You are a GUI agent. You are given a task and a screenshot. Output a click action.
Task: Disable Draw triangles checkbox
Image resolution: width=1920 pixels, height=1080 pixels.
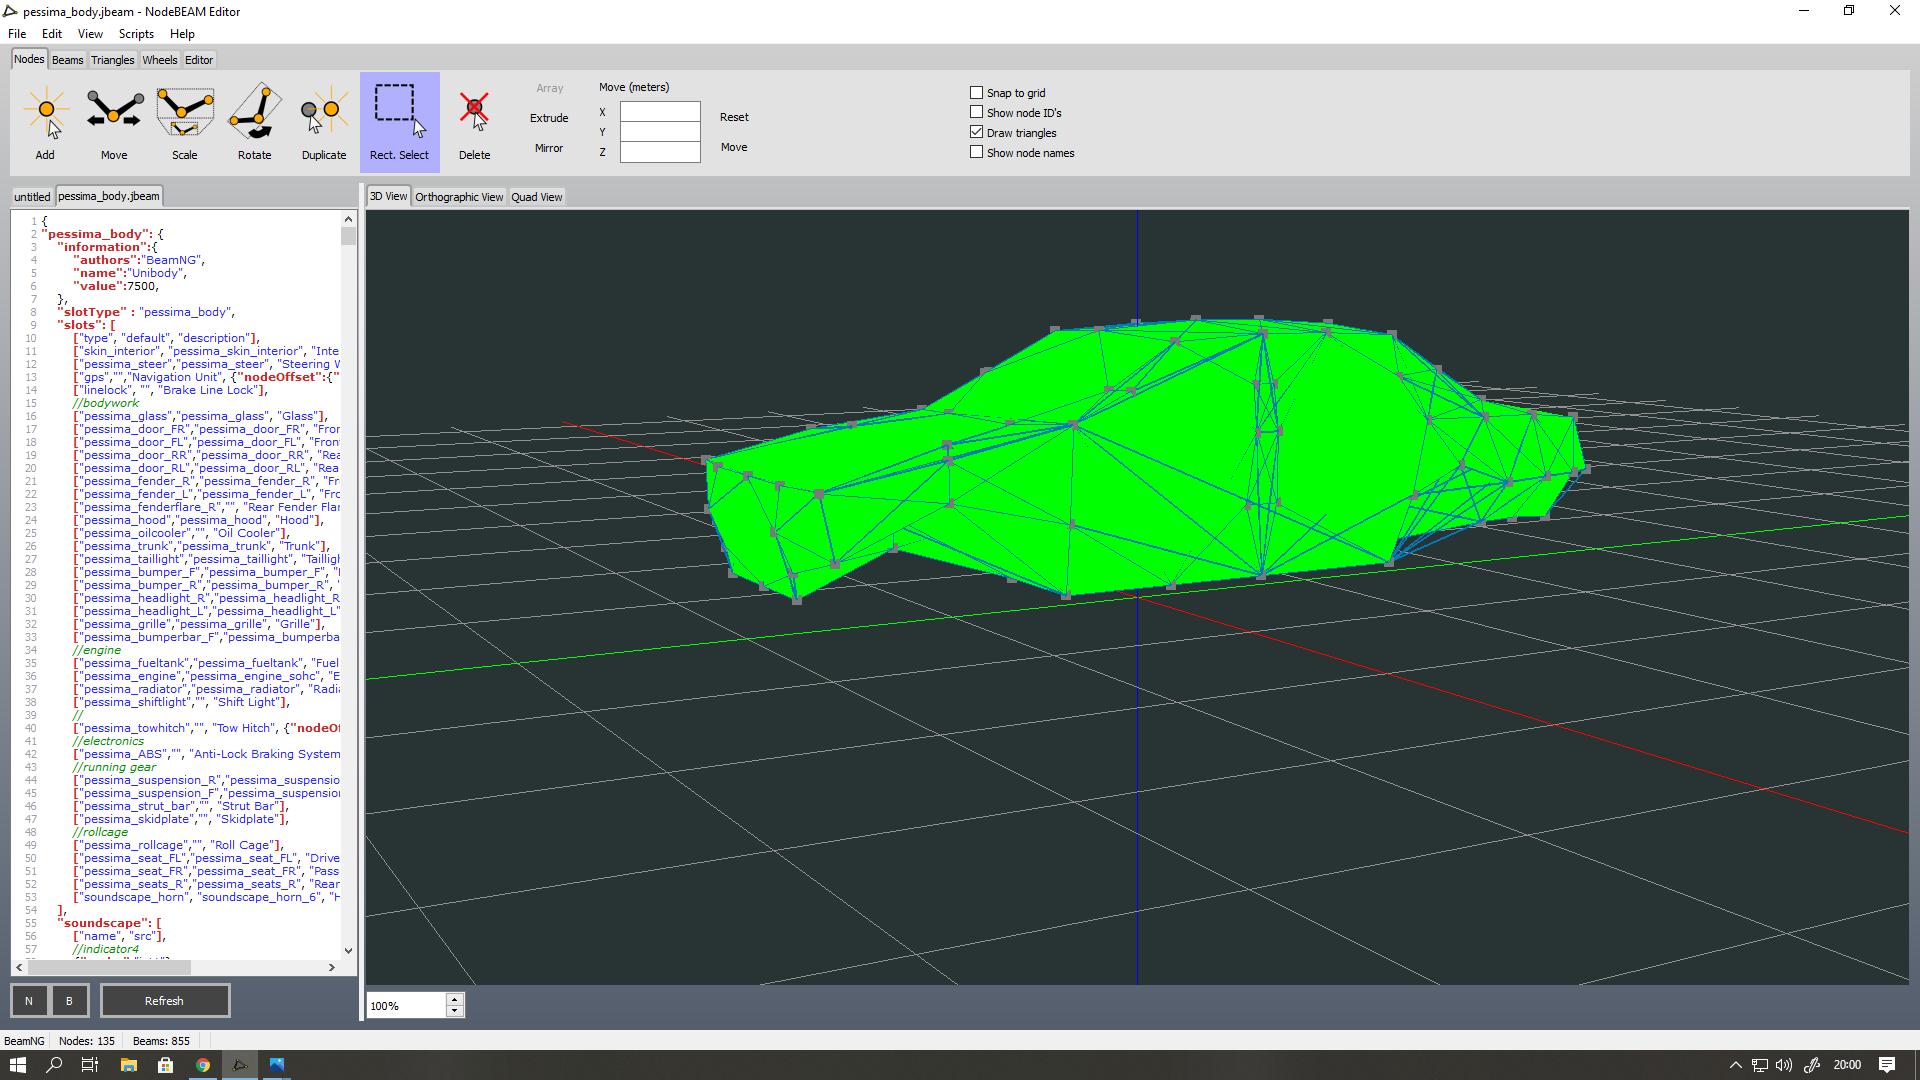[x=977, y=133]
